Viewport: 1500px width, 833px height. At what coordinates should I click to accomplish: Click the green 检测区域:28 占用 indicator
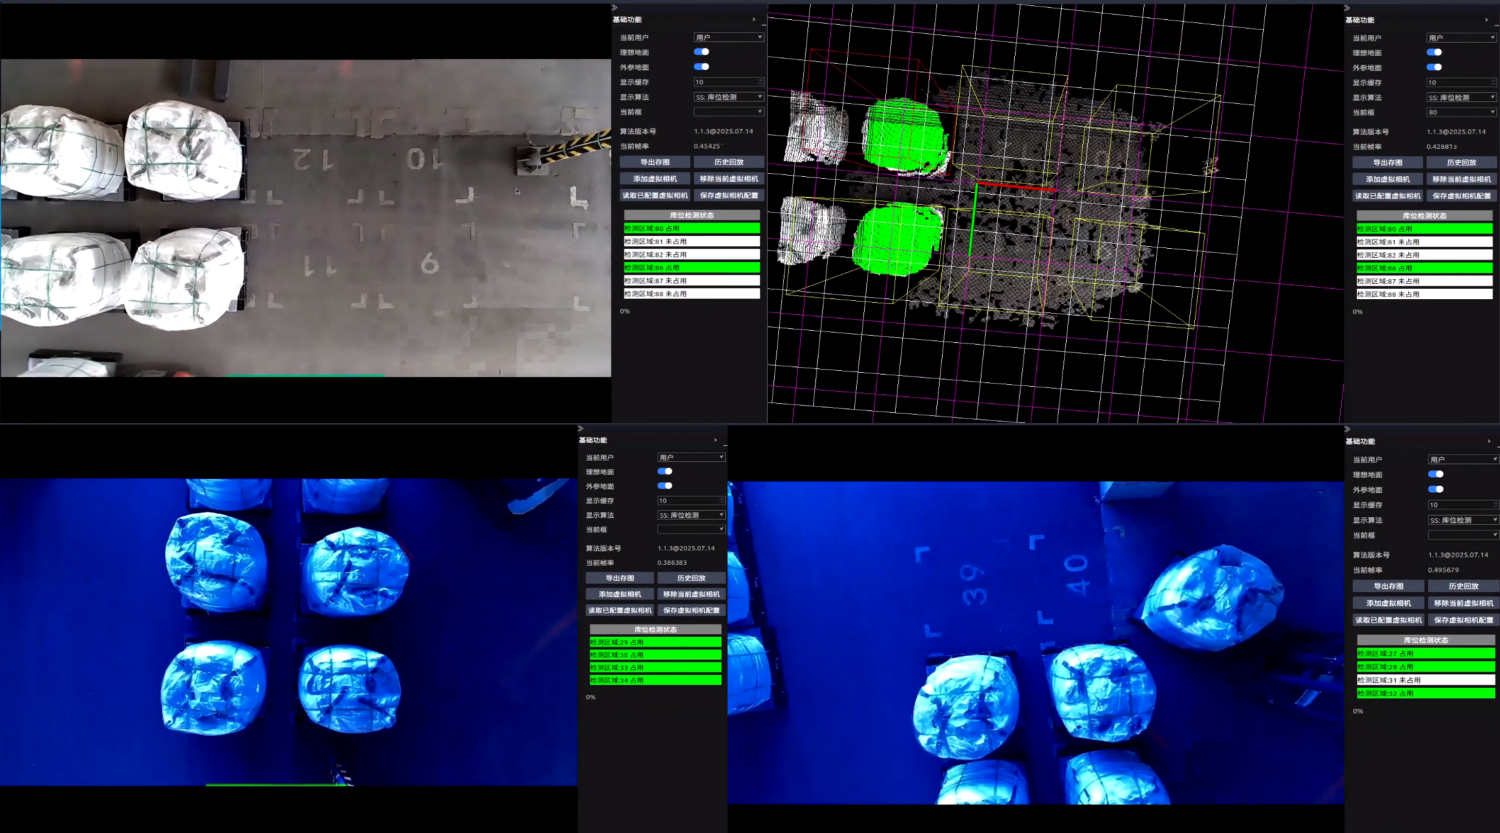coord(1425,667)
